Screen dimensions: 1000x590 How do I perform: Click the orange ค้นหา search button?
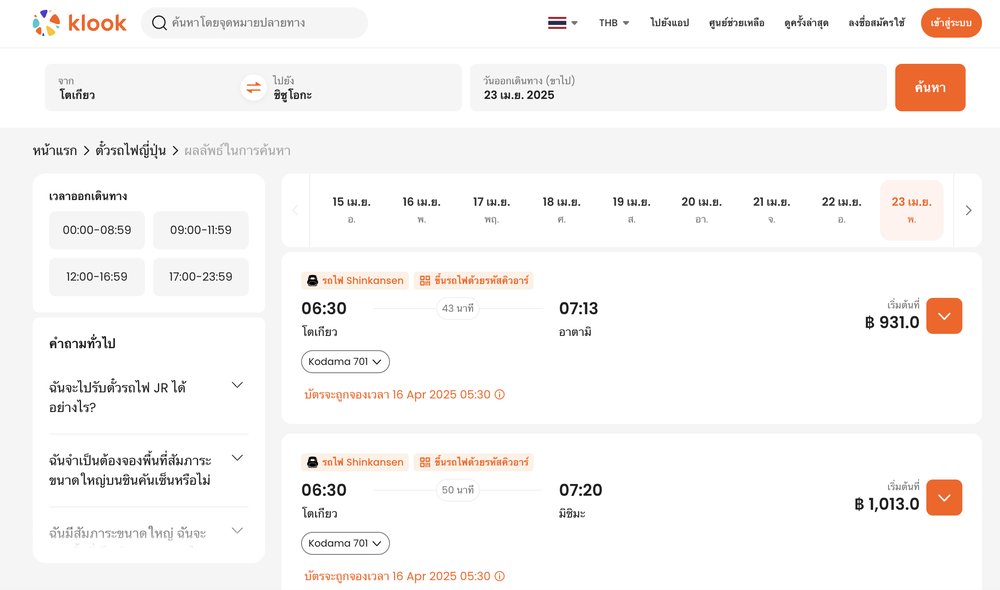(x=930, y=88)
